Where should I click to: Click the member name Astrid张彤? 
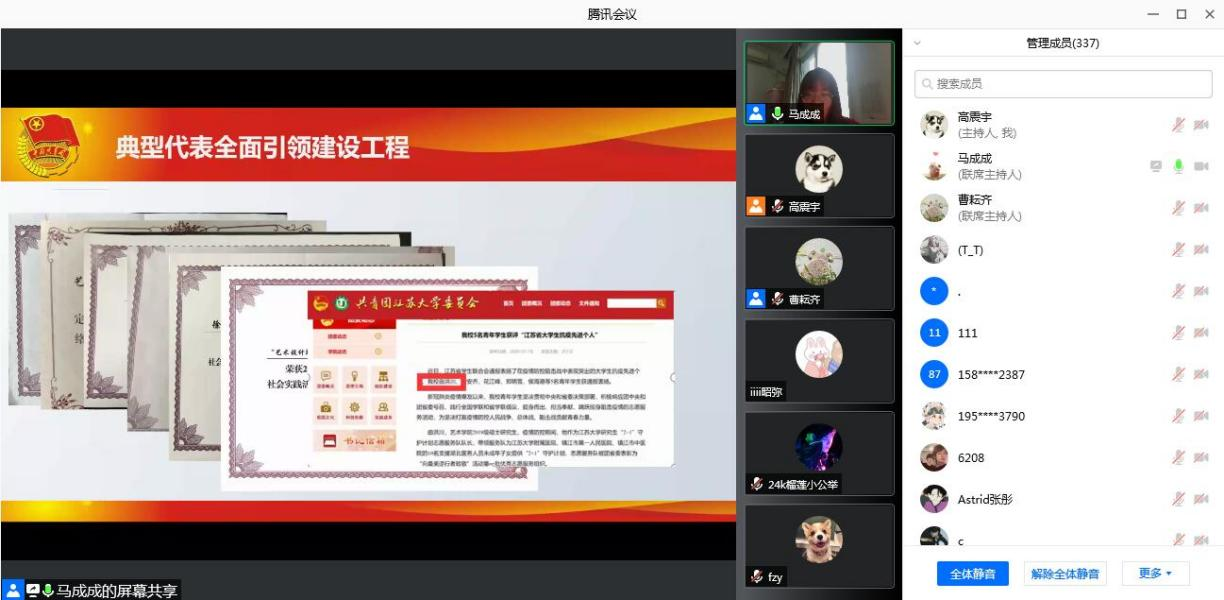click(x=985, y=500)
